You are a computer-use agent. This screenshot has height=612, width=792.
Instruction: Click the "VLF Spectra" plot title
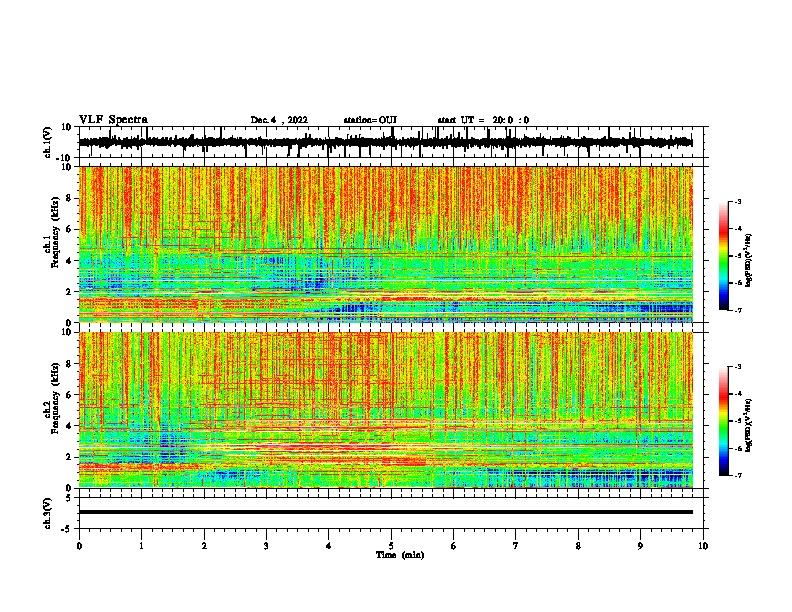pyautogui.click(x=113, y=119)
